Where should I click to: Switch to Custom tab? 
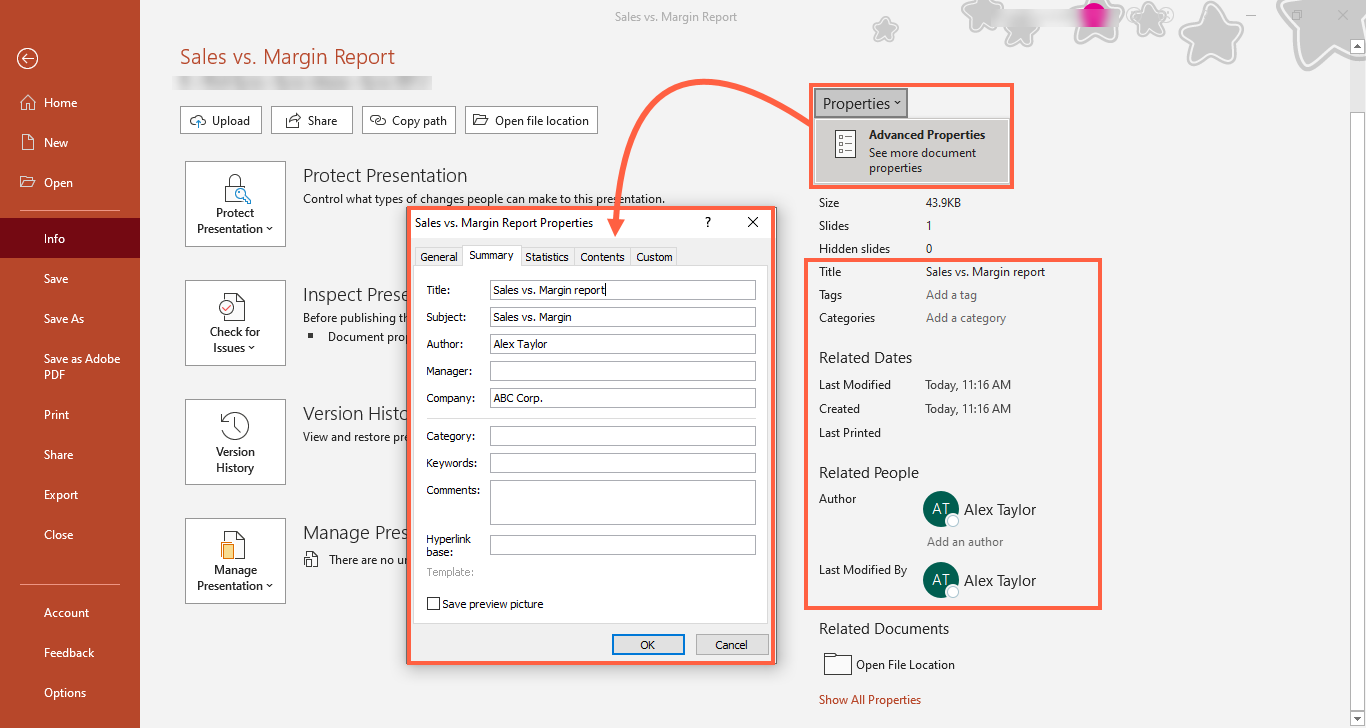(654, 257)
